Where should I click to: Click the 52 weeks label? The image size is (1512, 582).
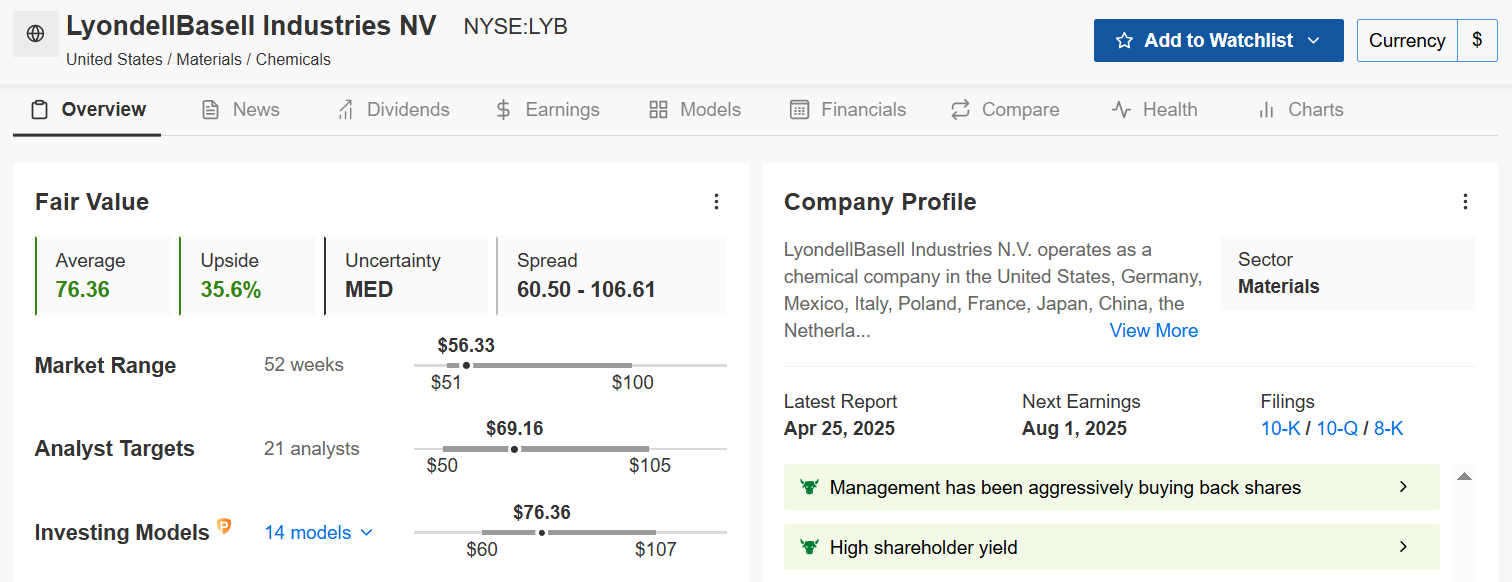coord(304,365)
